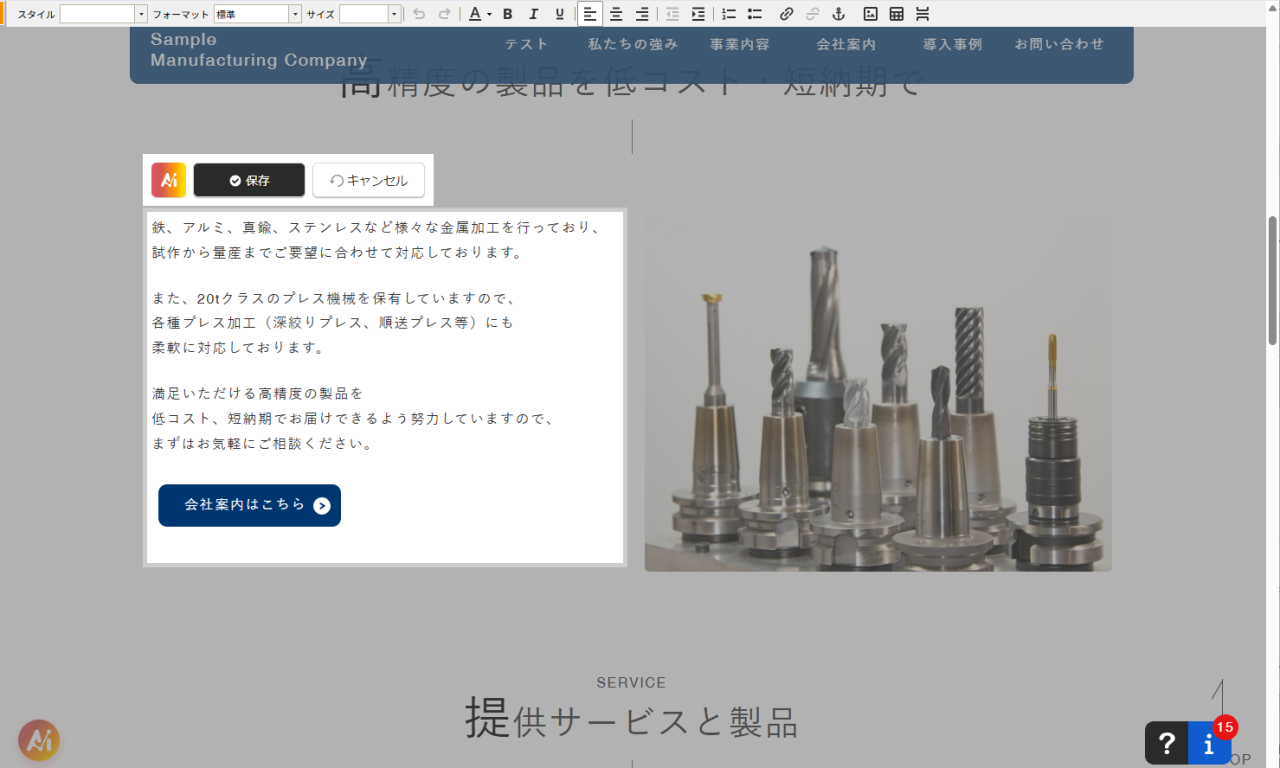Center align the text
Viewport: 1280px width, 768px height.
tap(616, 14)
